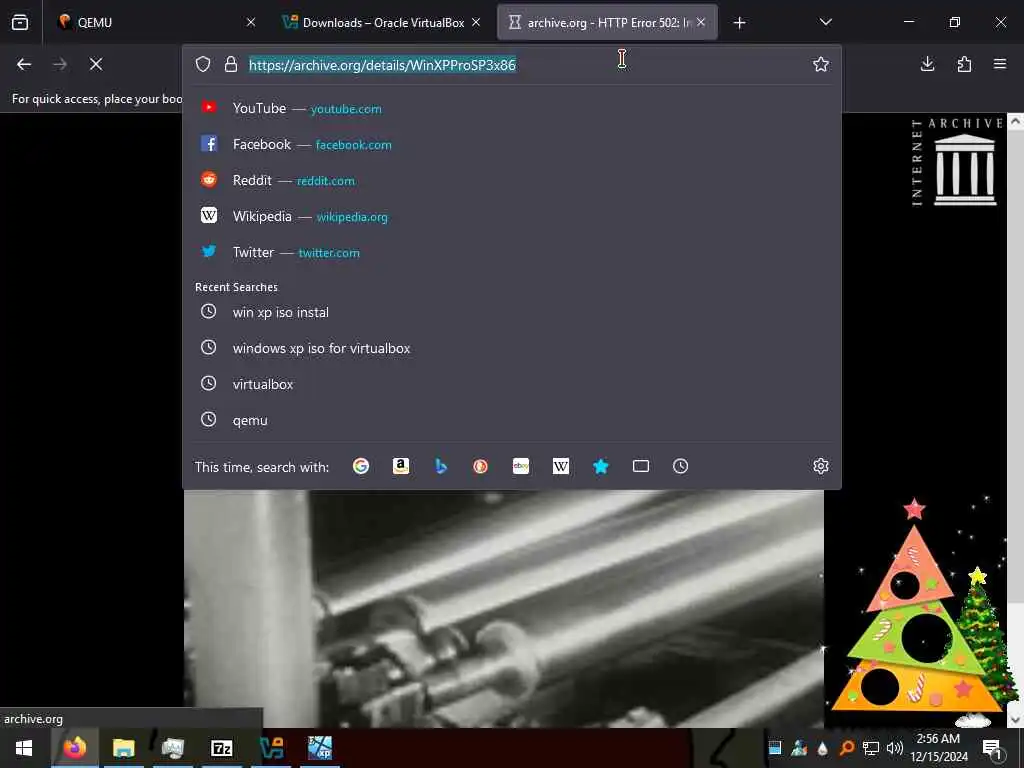Choose YouTube suggestion in URL dropdown
Viewport: 1024px width, 768px height.
click(511, 108)
